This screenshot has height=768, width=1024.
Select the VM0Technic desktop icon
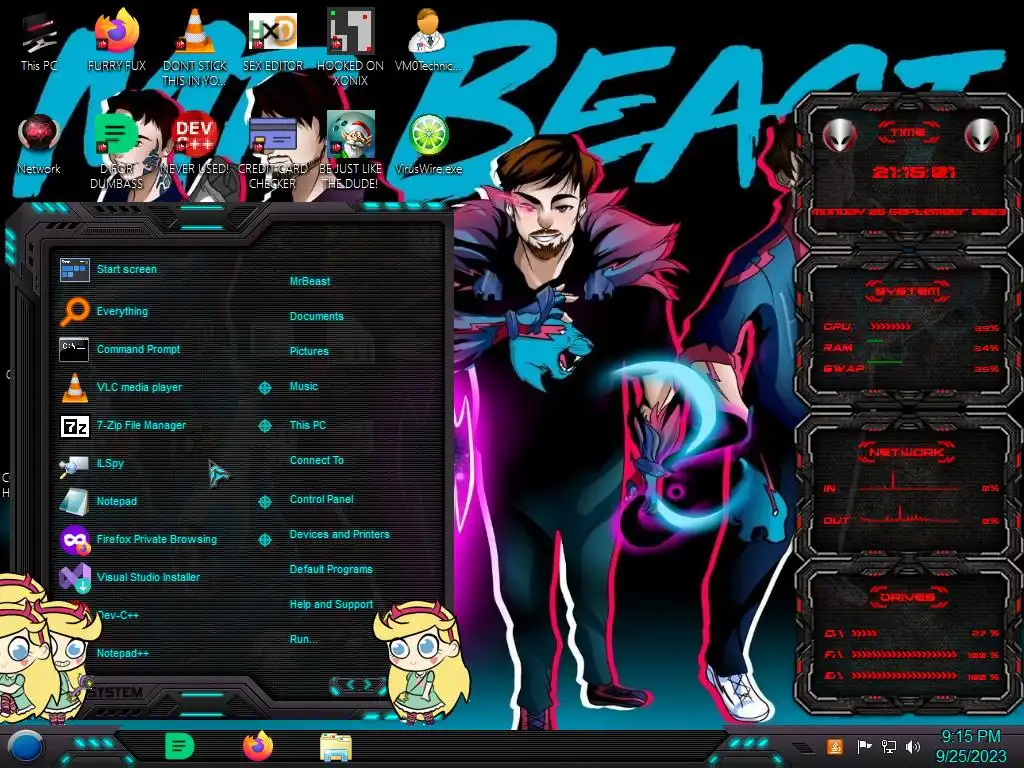[428, 41]
